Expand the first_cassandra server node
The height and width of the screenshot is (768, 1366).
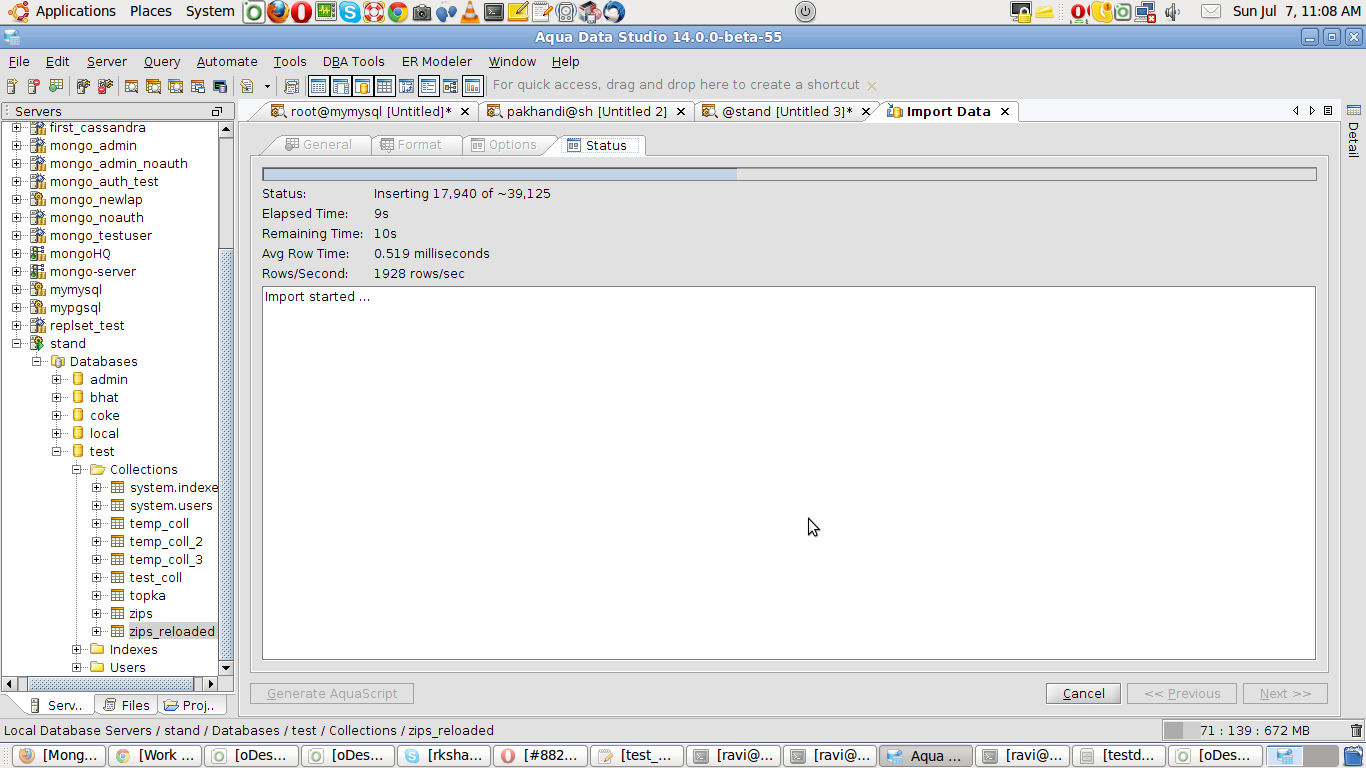point(16,128)
